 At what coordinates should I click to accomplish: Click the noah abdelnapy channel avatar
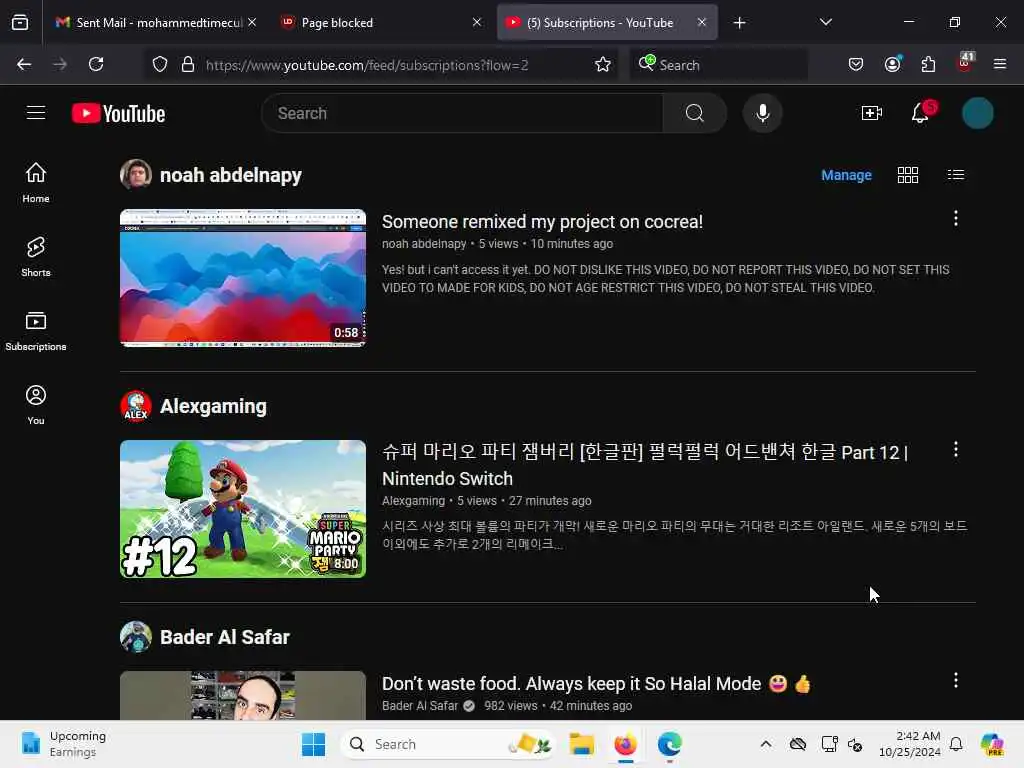(x=136, y=174)
